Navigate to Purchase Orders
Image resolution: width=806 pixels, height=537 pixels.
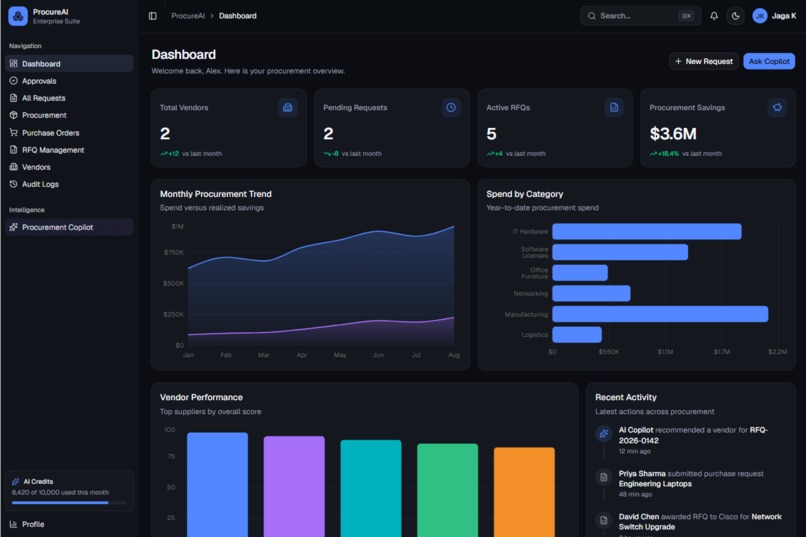click(x=69, y=133)
